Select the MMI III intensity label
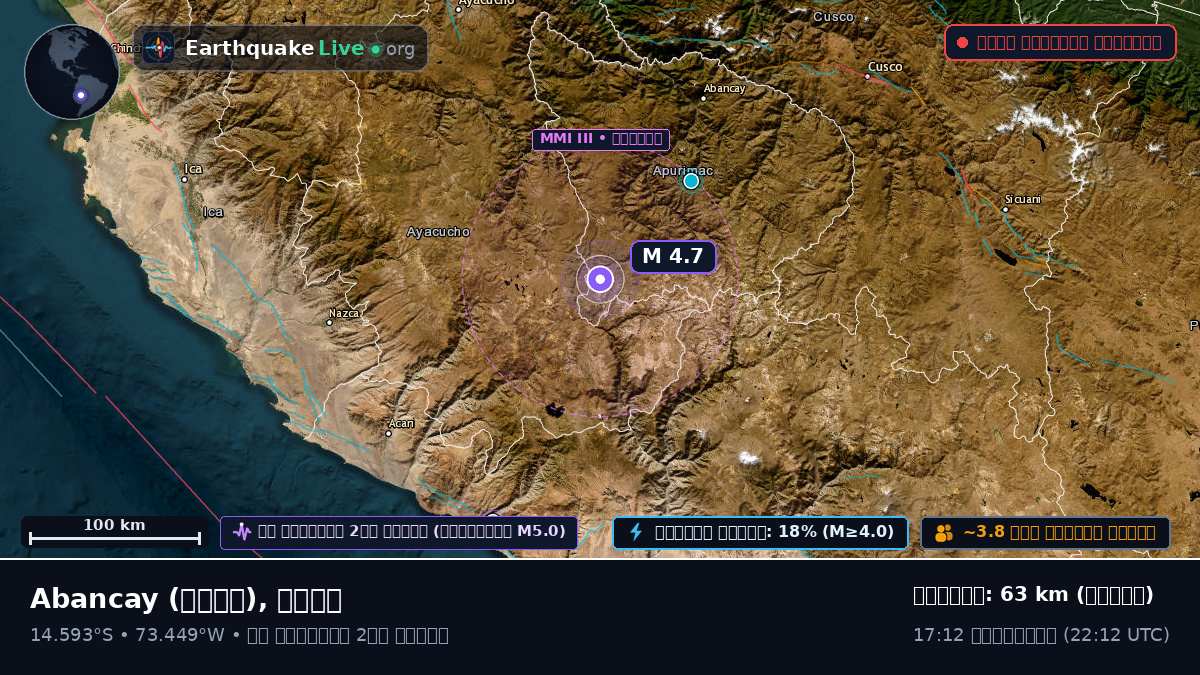Image resolution: width=1200 pixels, height=675 pixels. 601,139
